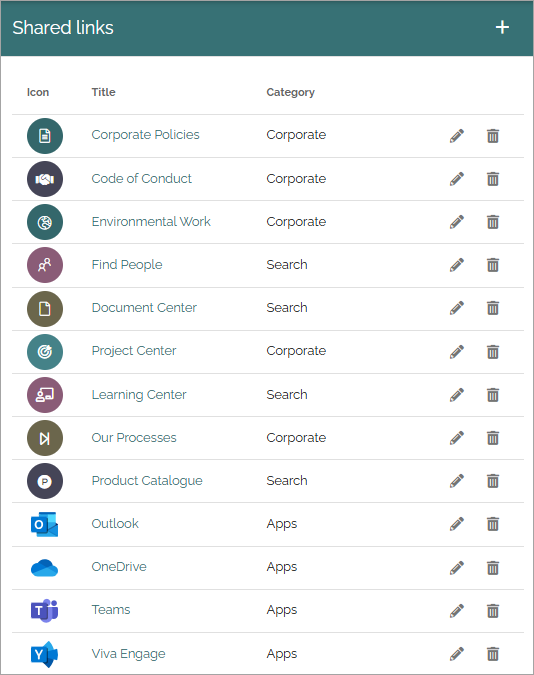Screen dimensions: 534x675
Task: Open the Product Catalogue link
Action: point(147,481)
